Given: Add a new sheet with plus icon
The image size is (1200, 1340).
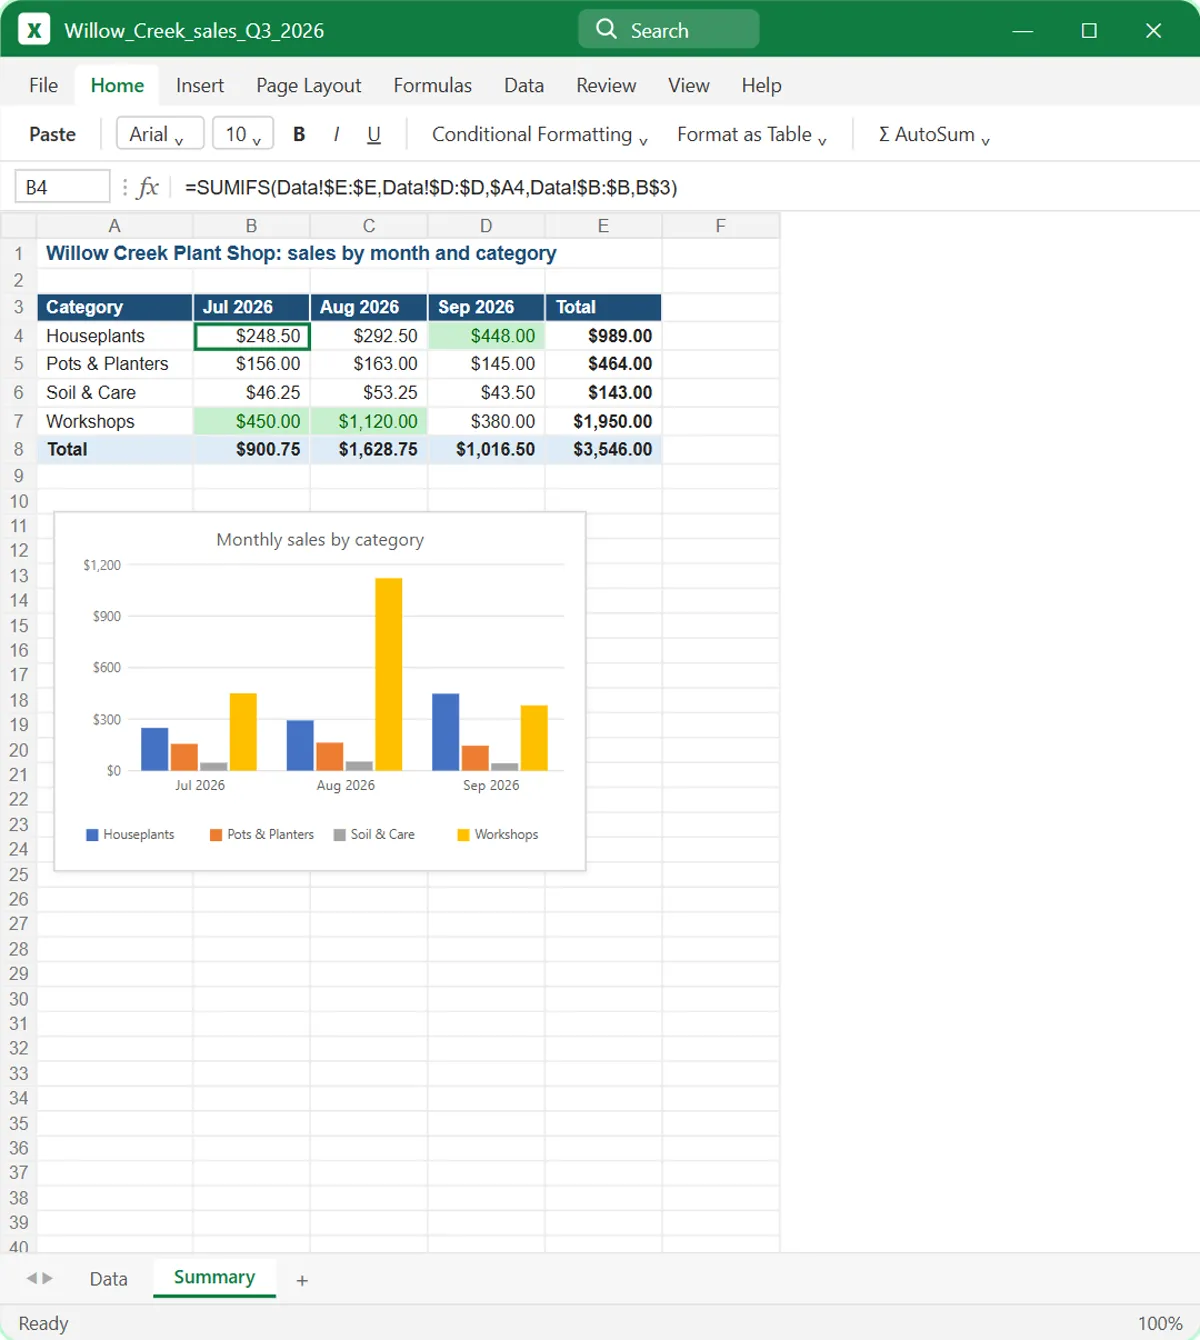Looking at the screenshot, I should [x=302, y=1280].
